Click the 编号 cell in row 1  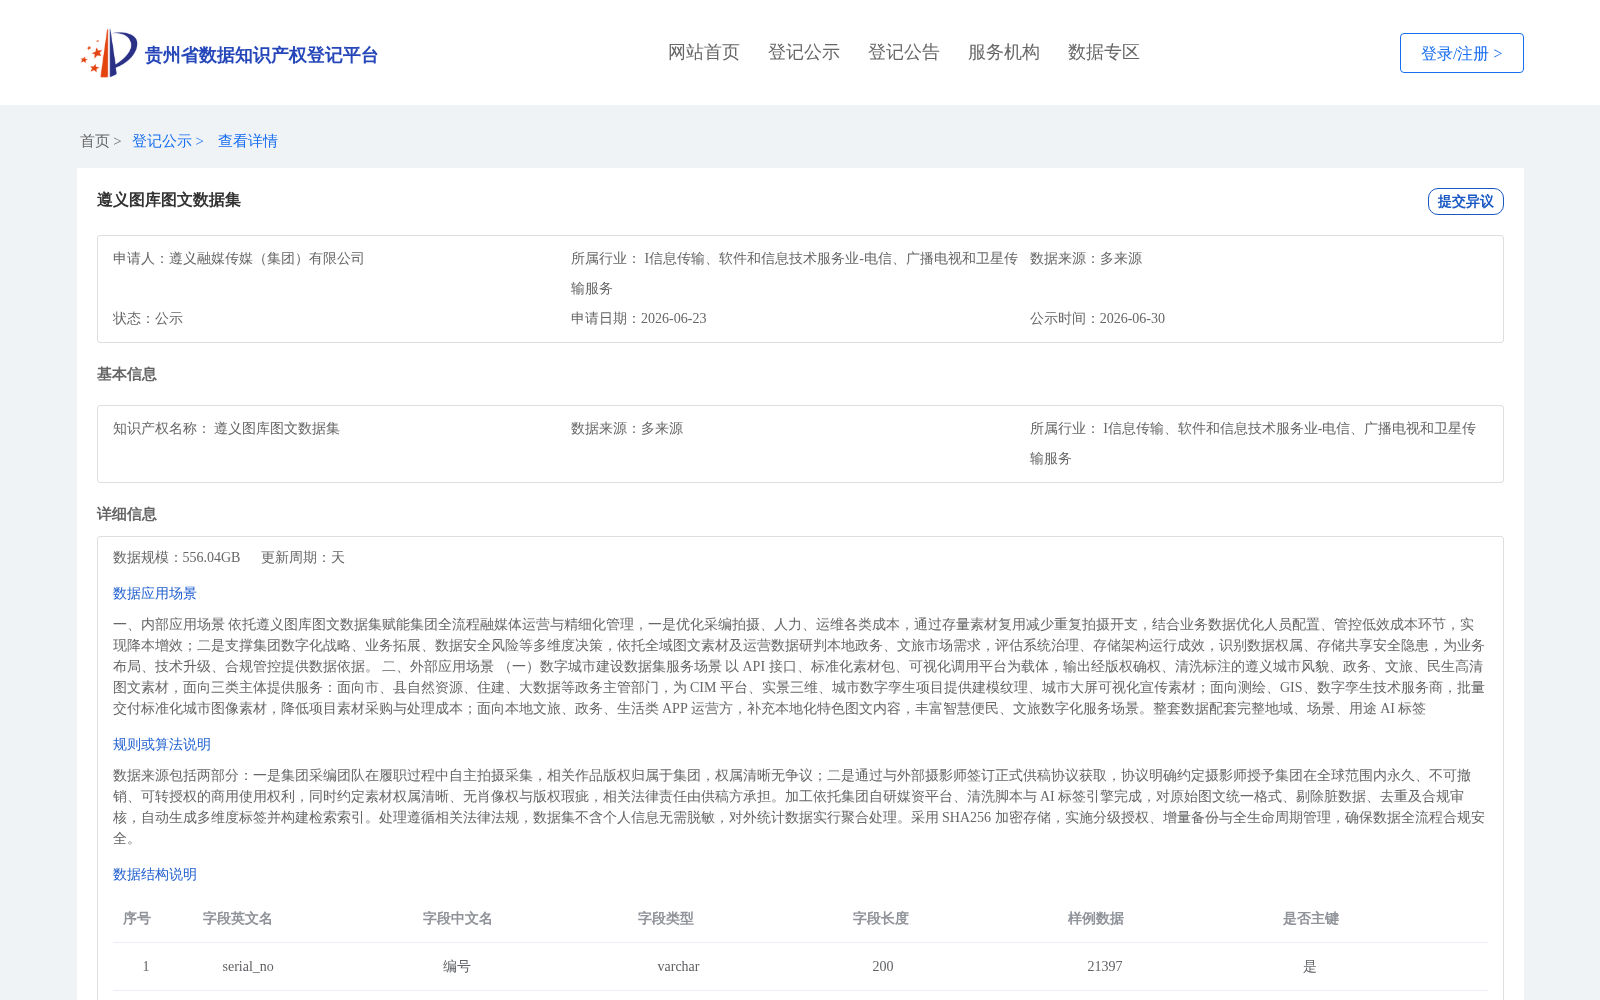pyautogui.click(x=457, y=966)
